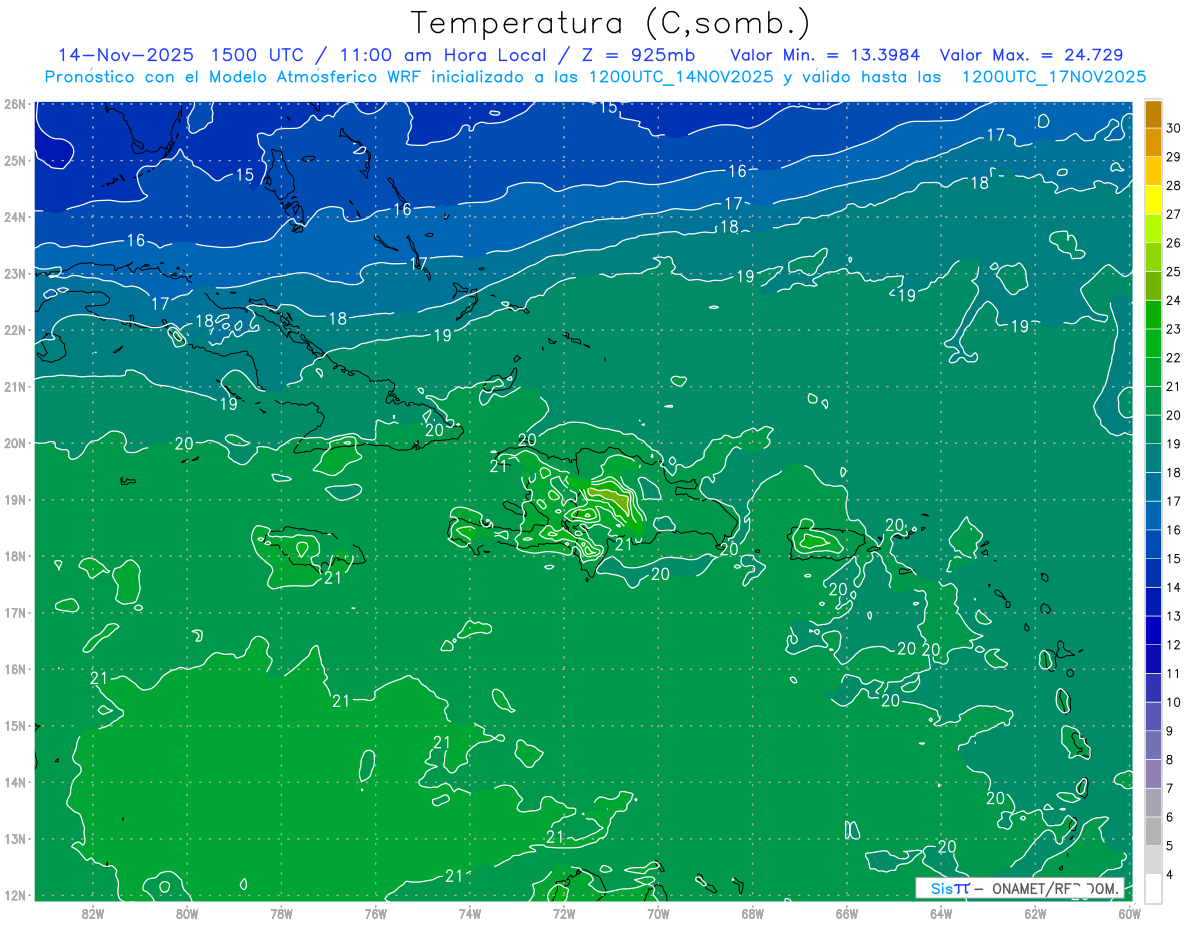Click the longitude axis label "74W"
1200x927 pixels.
click(469, 913)
